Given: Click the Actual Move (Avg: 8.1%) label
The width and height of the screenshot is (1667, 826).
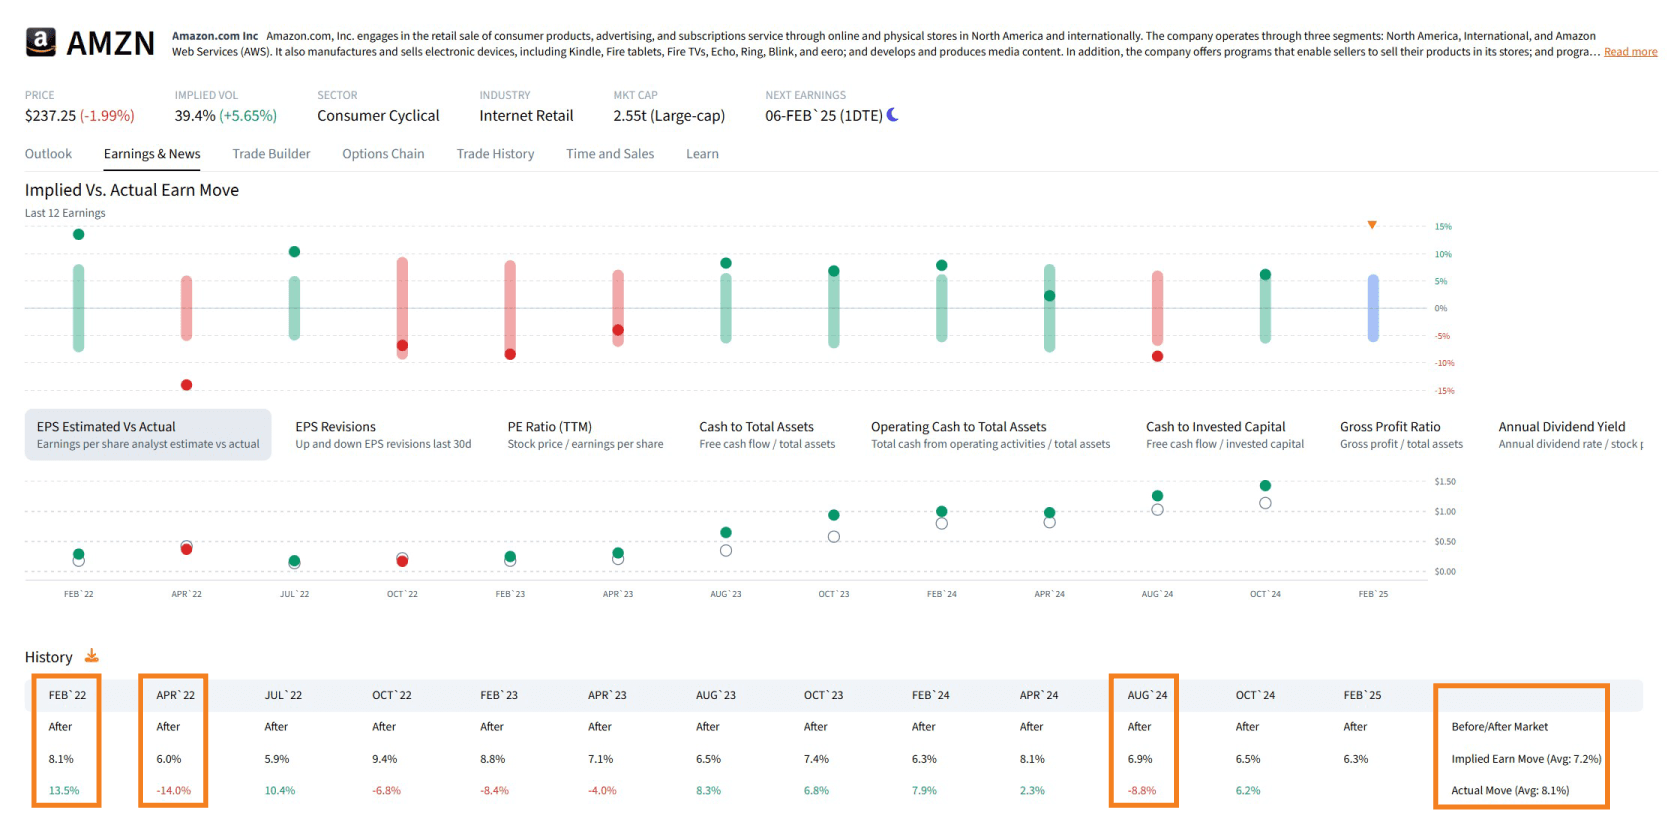Looking at the screenshot, I should [1510, 790].
